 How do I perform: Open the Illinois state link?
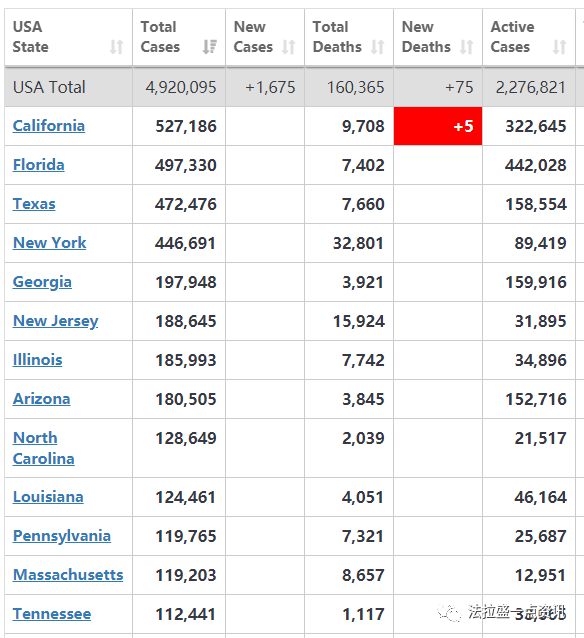37,360
